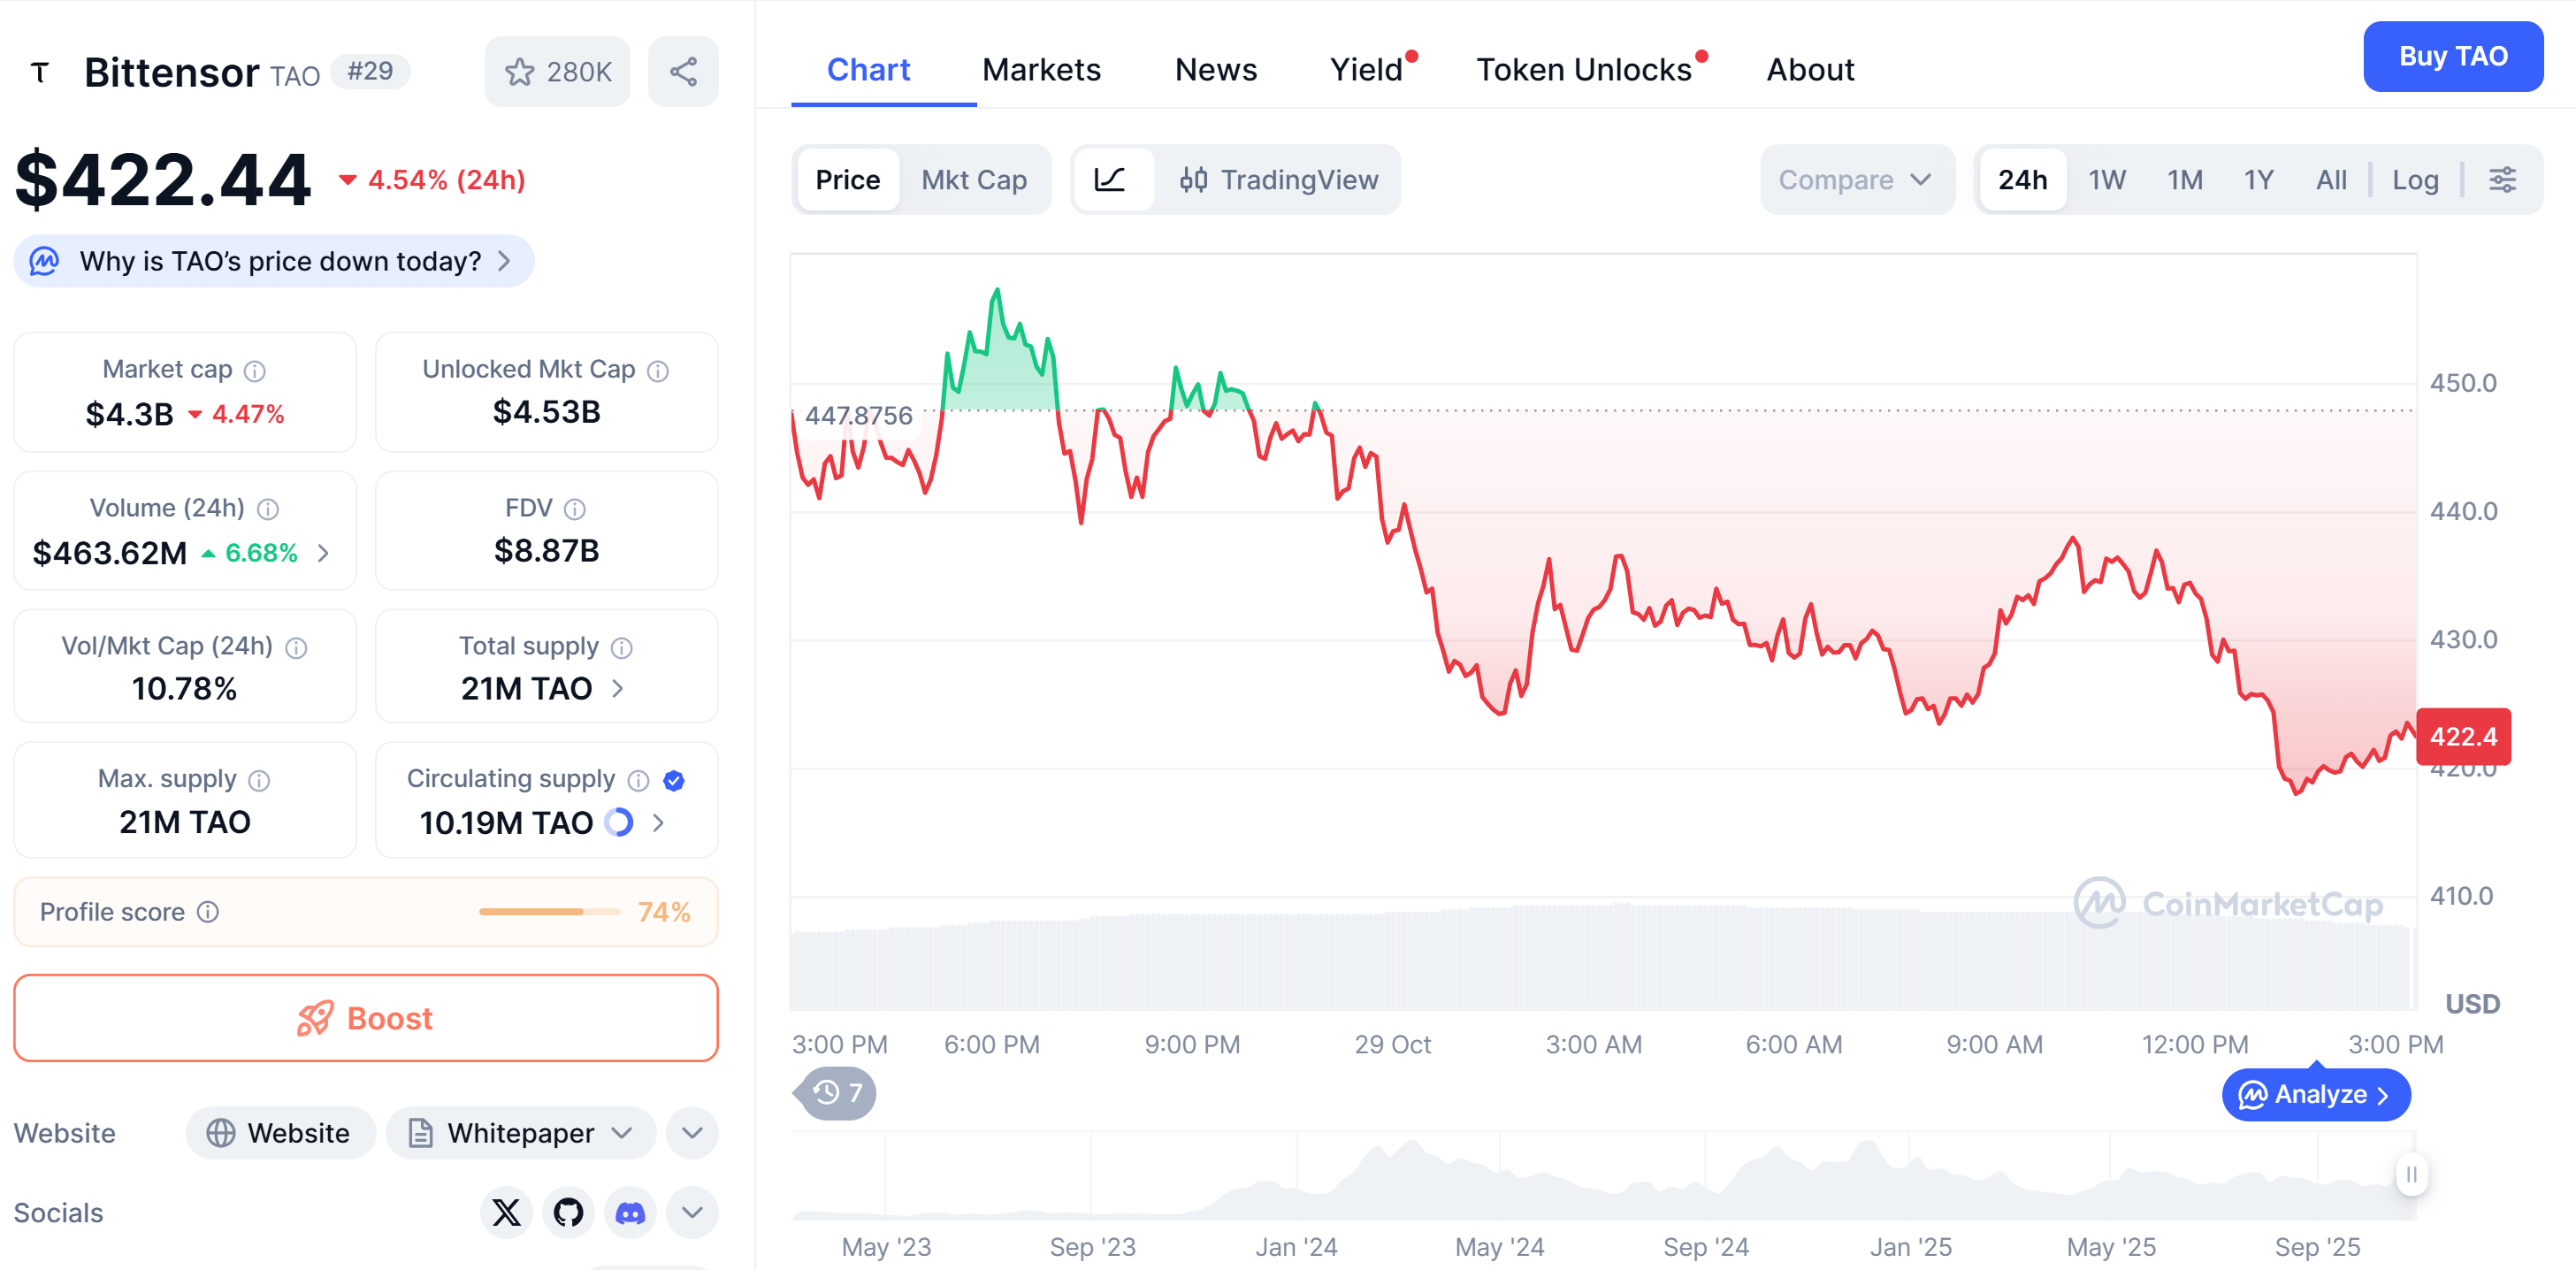Screen dimensions: 2576x1270
Task: Open the Token Unlocks tab
Action: click(1584, 69)
